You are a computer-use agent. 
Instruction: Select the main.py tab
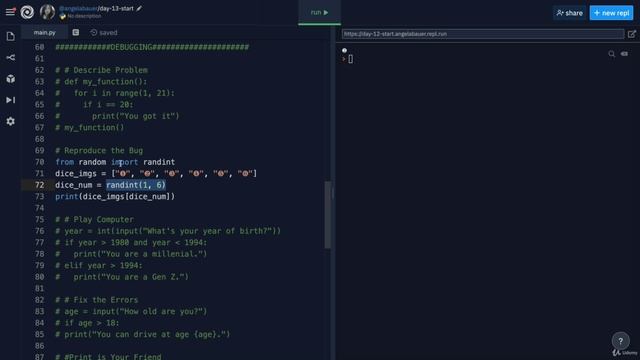[x=44, y=32]
